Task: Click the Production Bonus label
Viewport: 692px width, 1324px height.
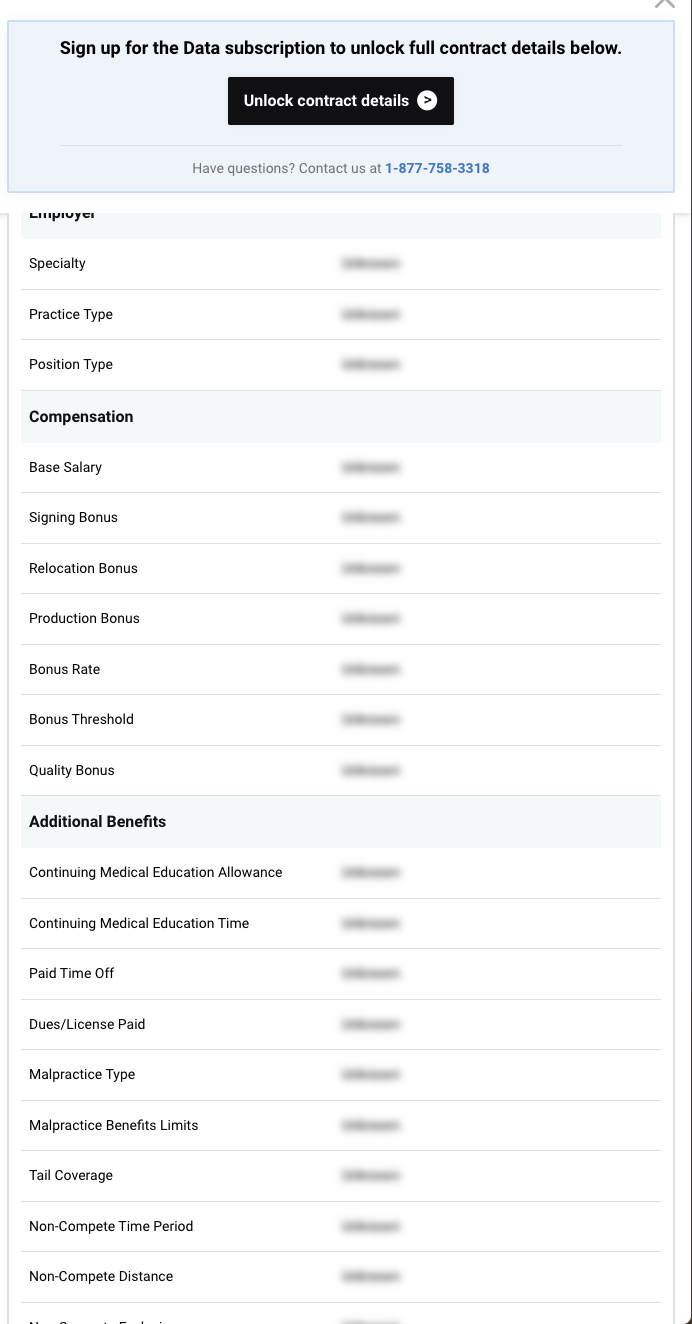Action: 84,618
